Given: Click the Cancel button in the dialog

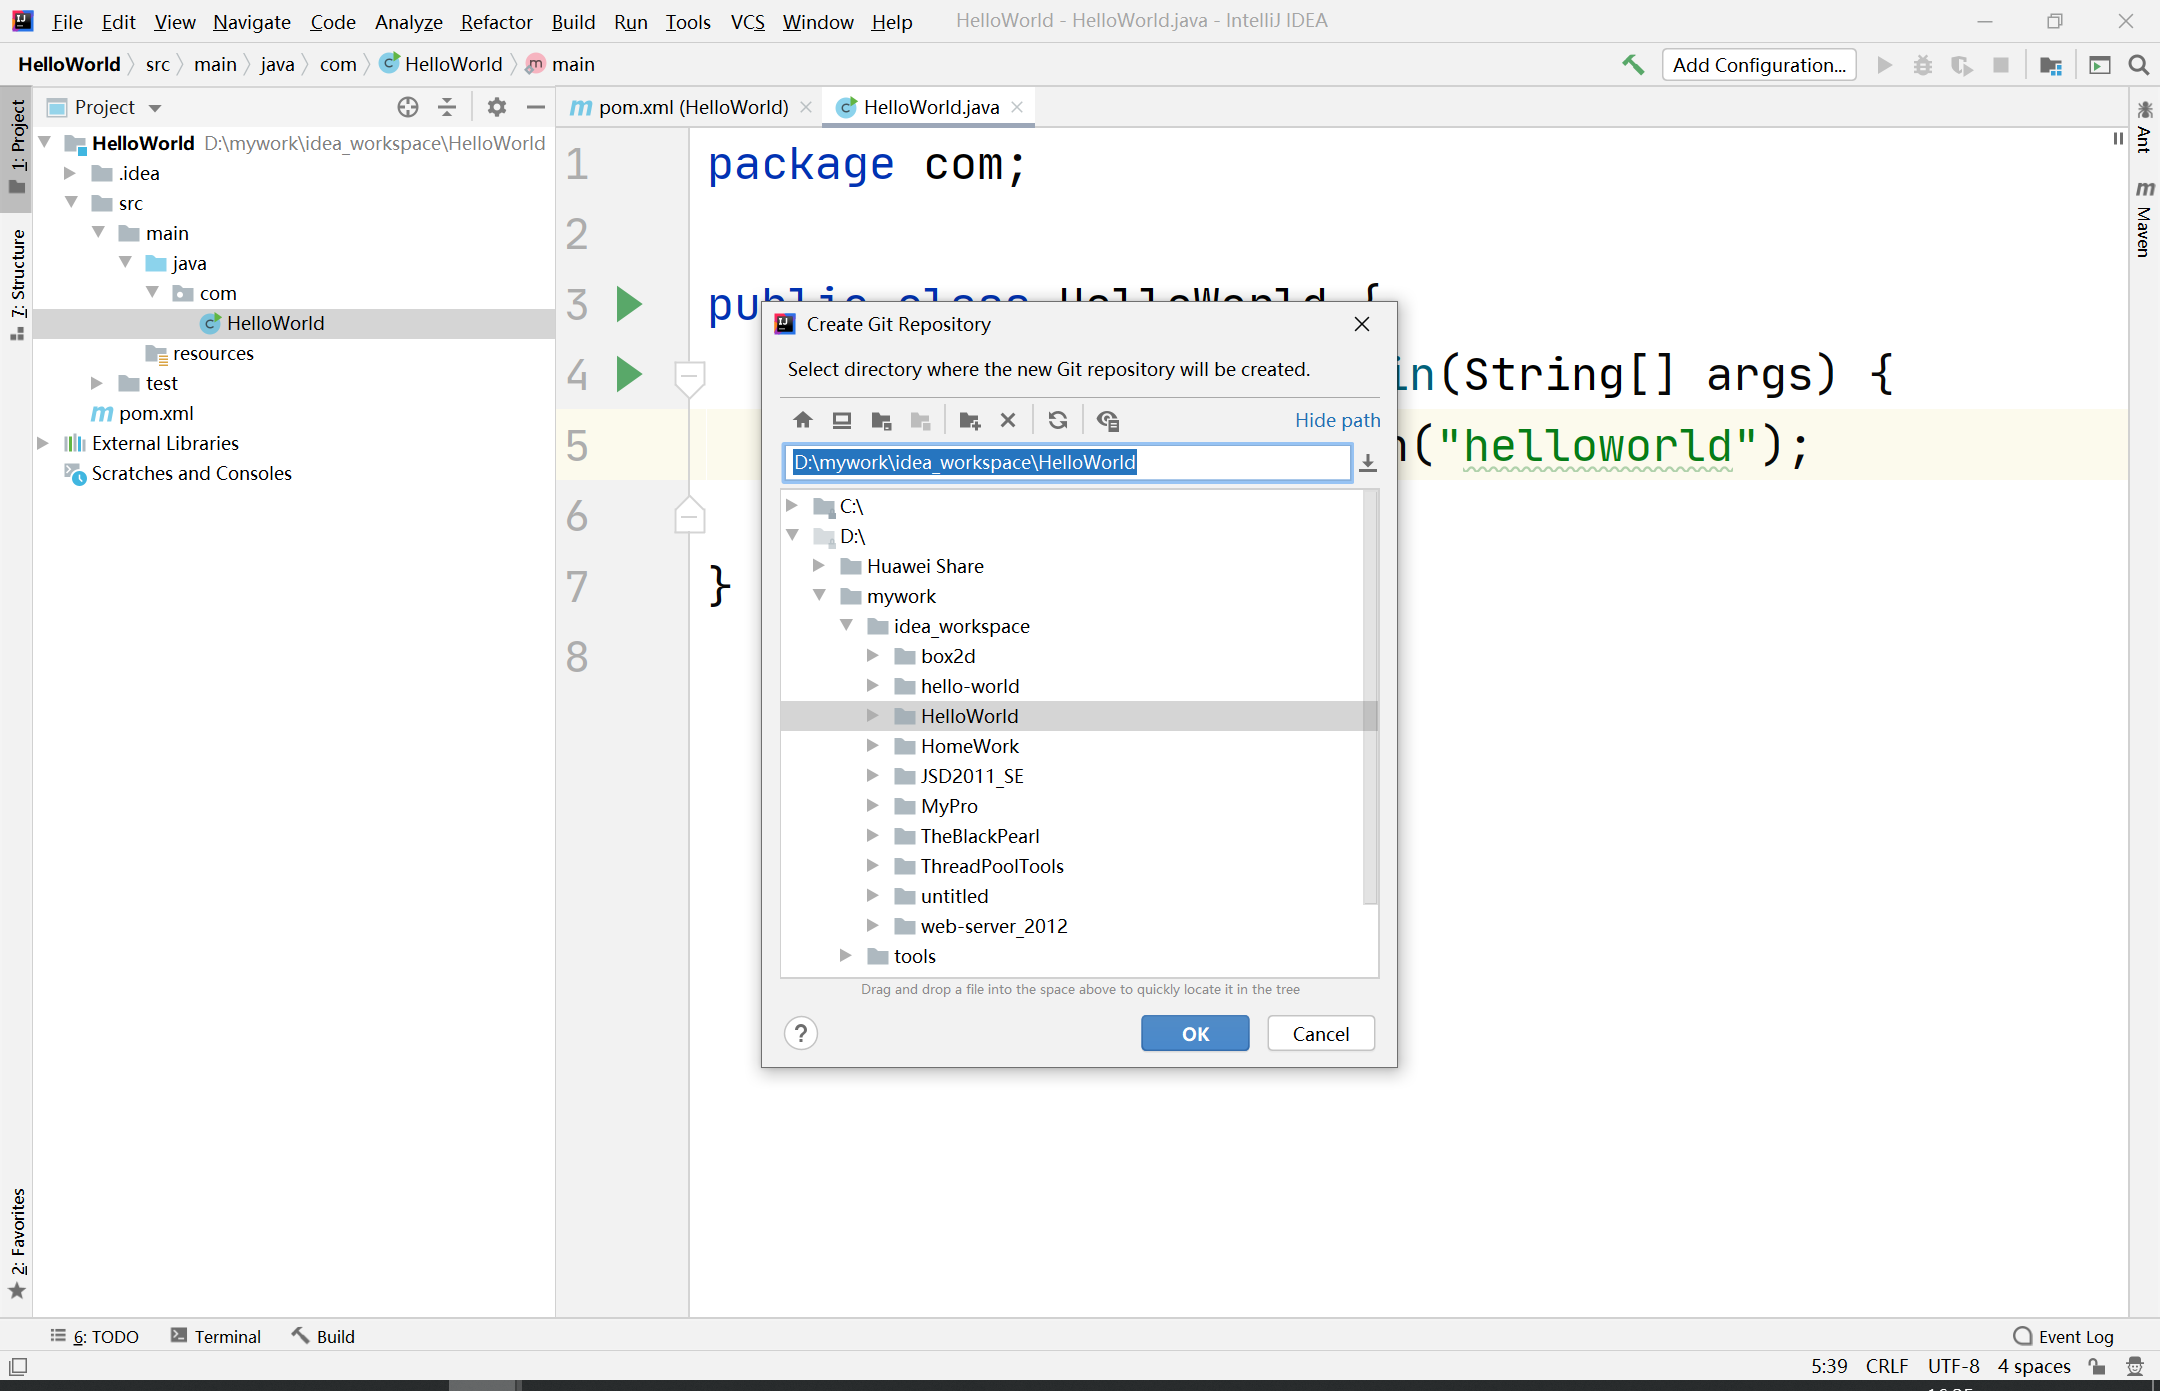Looking at the screenshot, I should tap(1321, 1033).
